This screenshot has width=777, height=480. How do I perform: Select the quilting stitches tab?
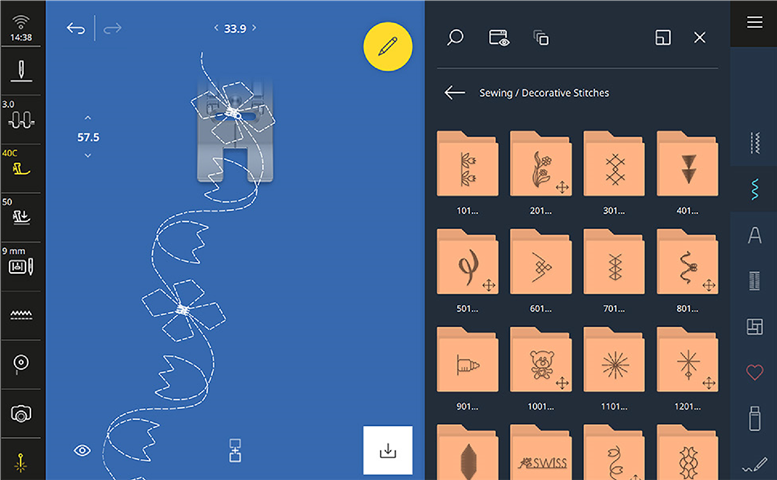754,327
